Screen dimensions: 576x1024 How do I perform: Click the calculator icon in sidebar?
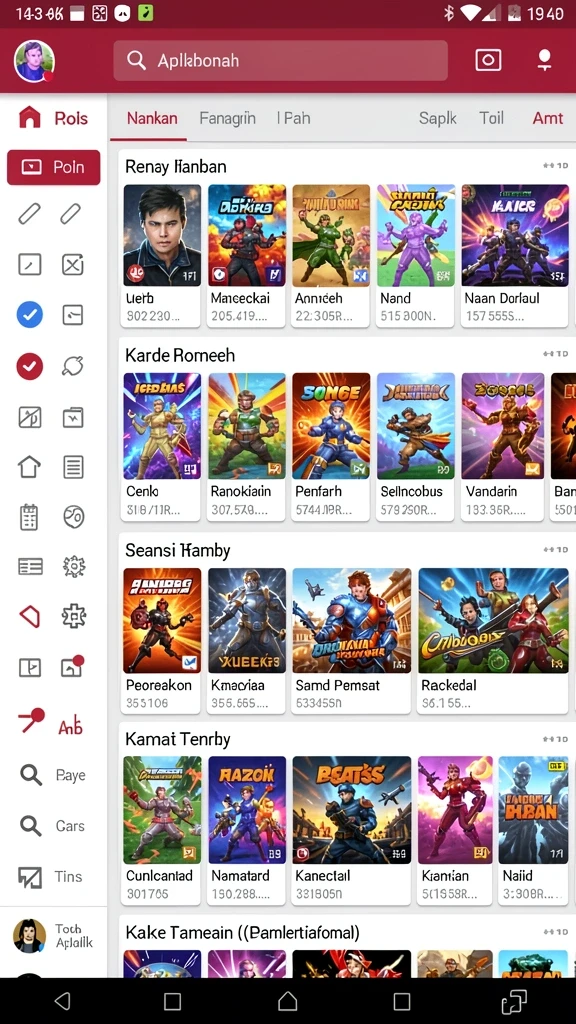[x=29, y=517]
